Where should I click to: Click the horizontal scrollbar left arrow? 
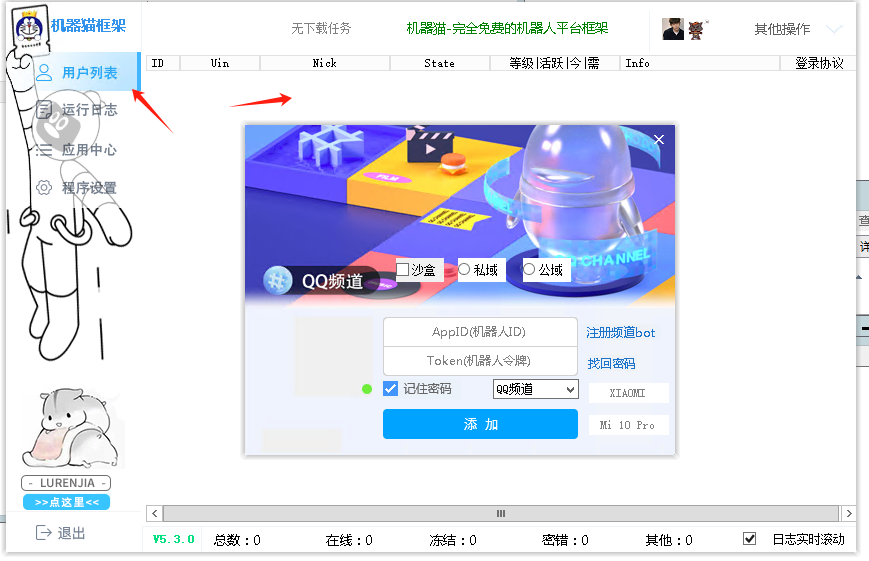(155, 513)
